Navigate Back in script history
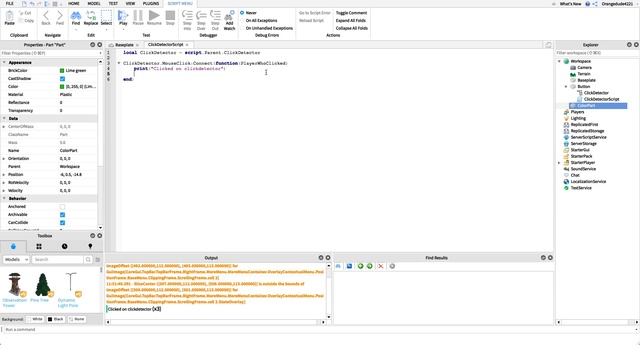This screenshot has width=640, height=360. coord(46,18)
